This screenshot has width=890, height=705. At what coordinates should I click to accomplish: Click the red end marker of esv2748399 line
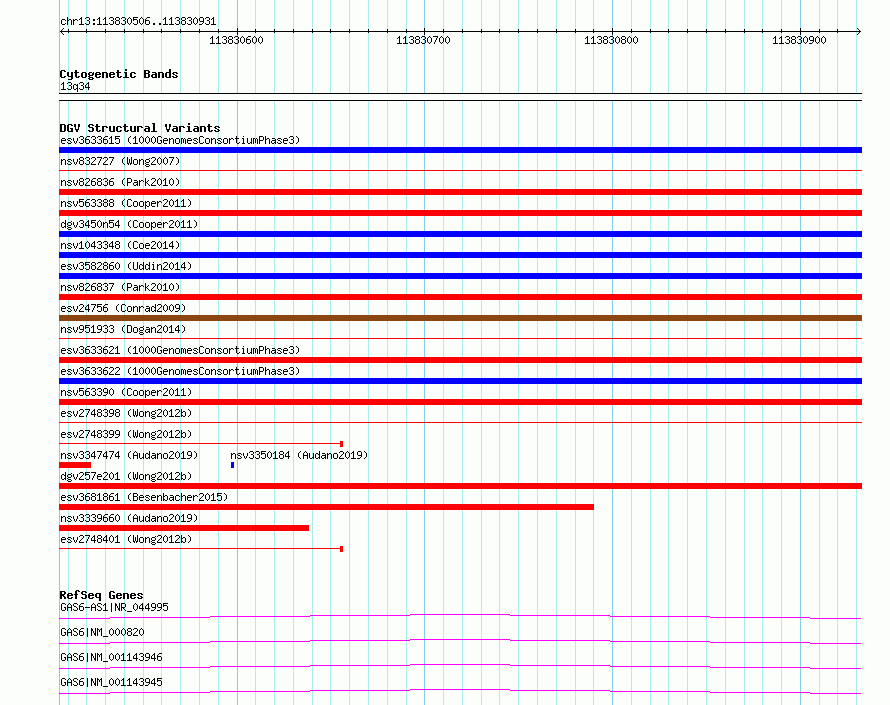click(x=341, y=444)
